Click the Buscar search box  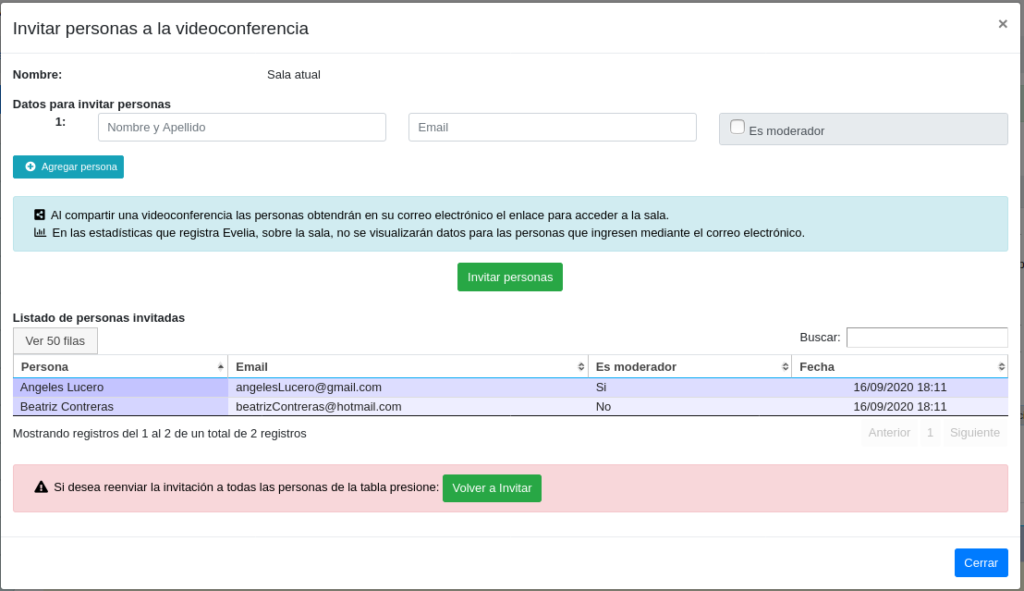[x=927, y=338]
